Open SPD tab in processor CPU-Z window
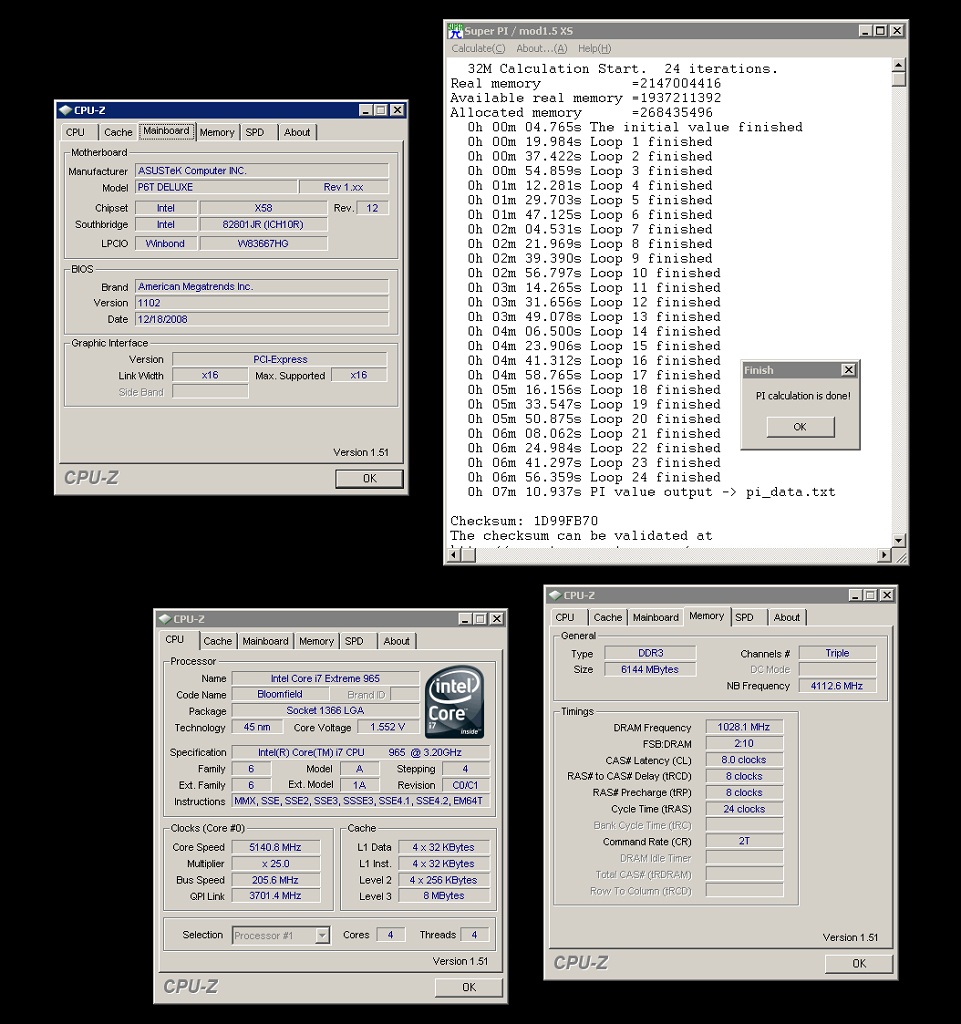 click(354, 641)
